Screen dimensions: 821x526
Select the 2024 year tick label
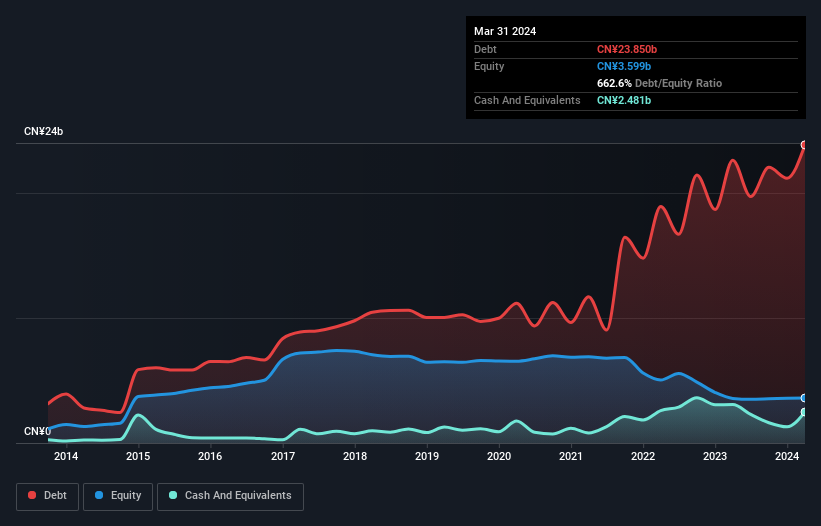[x=787, y=457]
